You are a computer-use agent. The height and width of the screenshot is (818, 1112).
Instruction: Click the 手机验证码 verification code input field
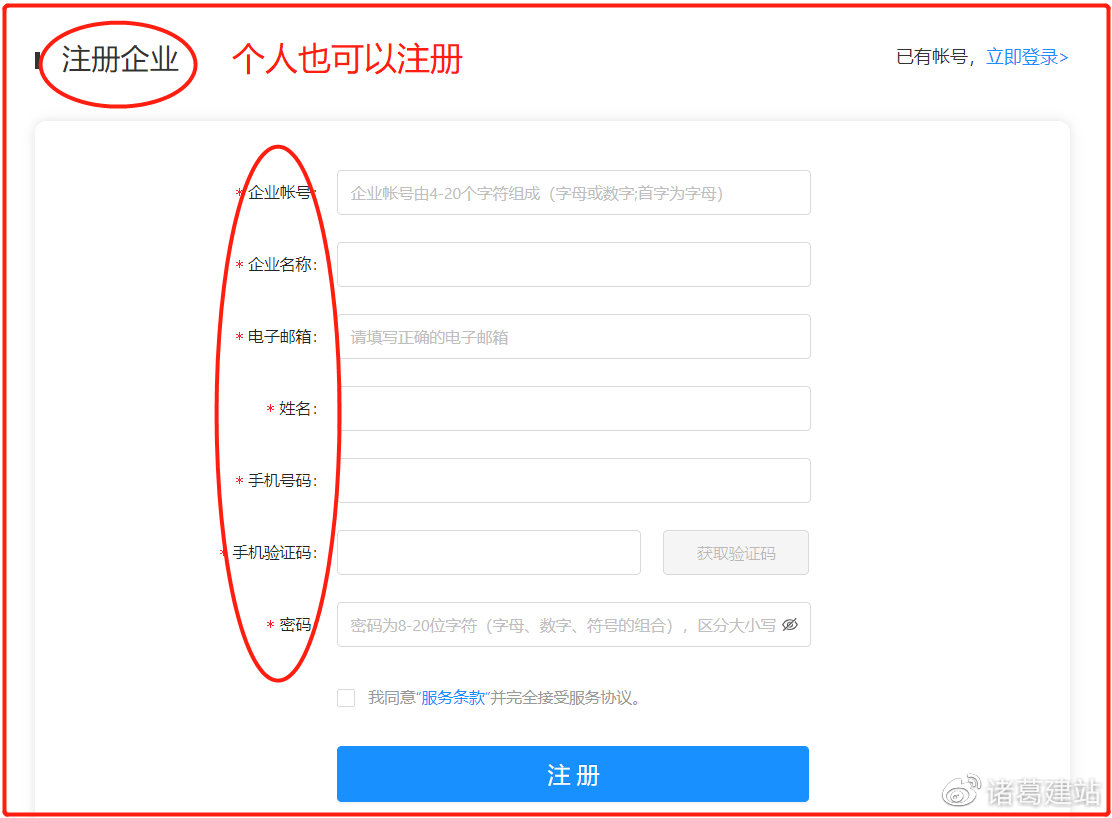tap(488, 552)
